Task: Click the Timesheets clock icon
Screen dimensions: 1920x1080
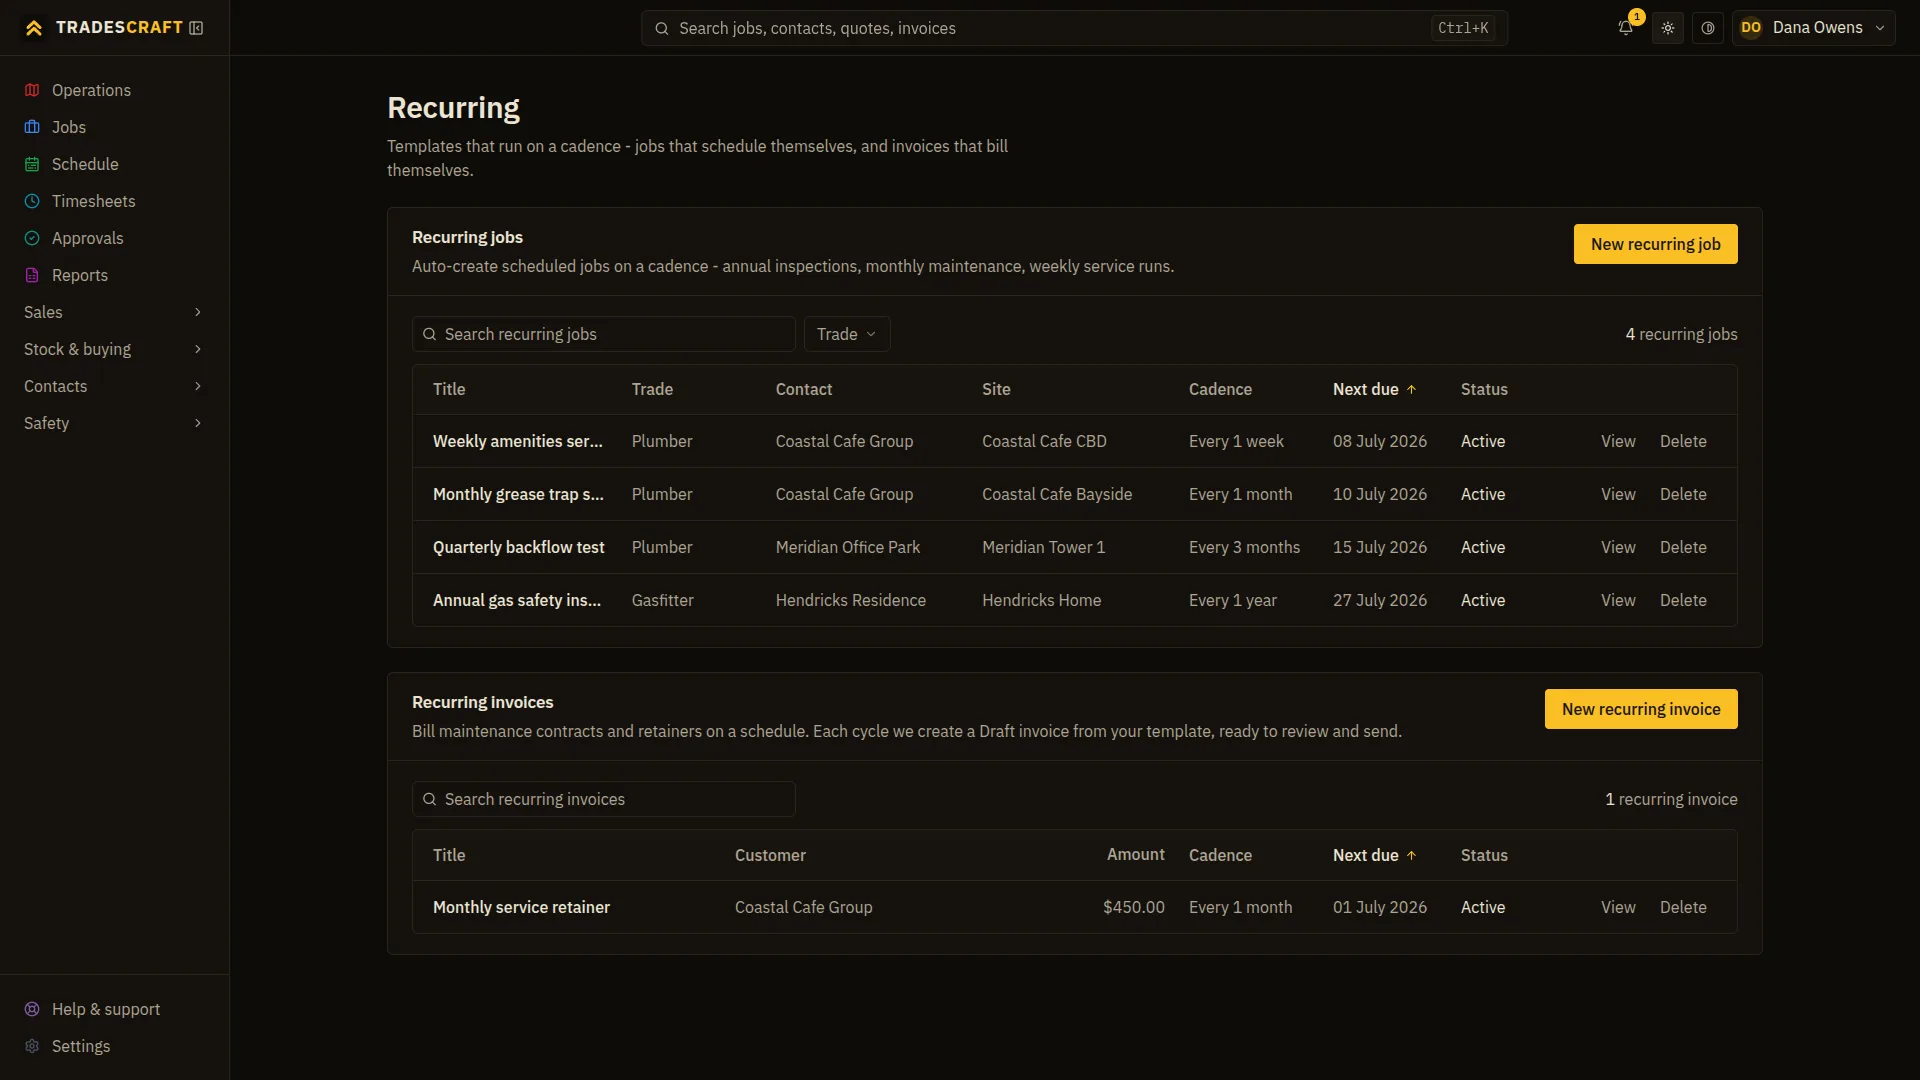Action: [32, 201]
